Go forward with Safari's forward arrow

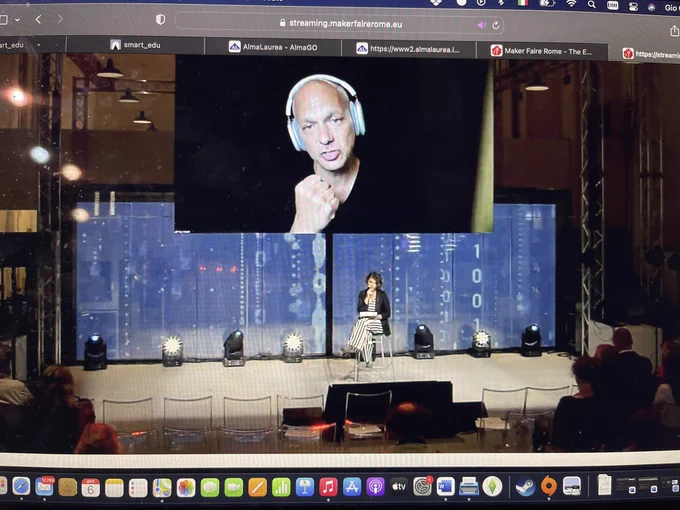tap(60, 19)
